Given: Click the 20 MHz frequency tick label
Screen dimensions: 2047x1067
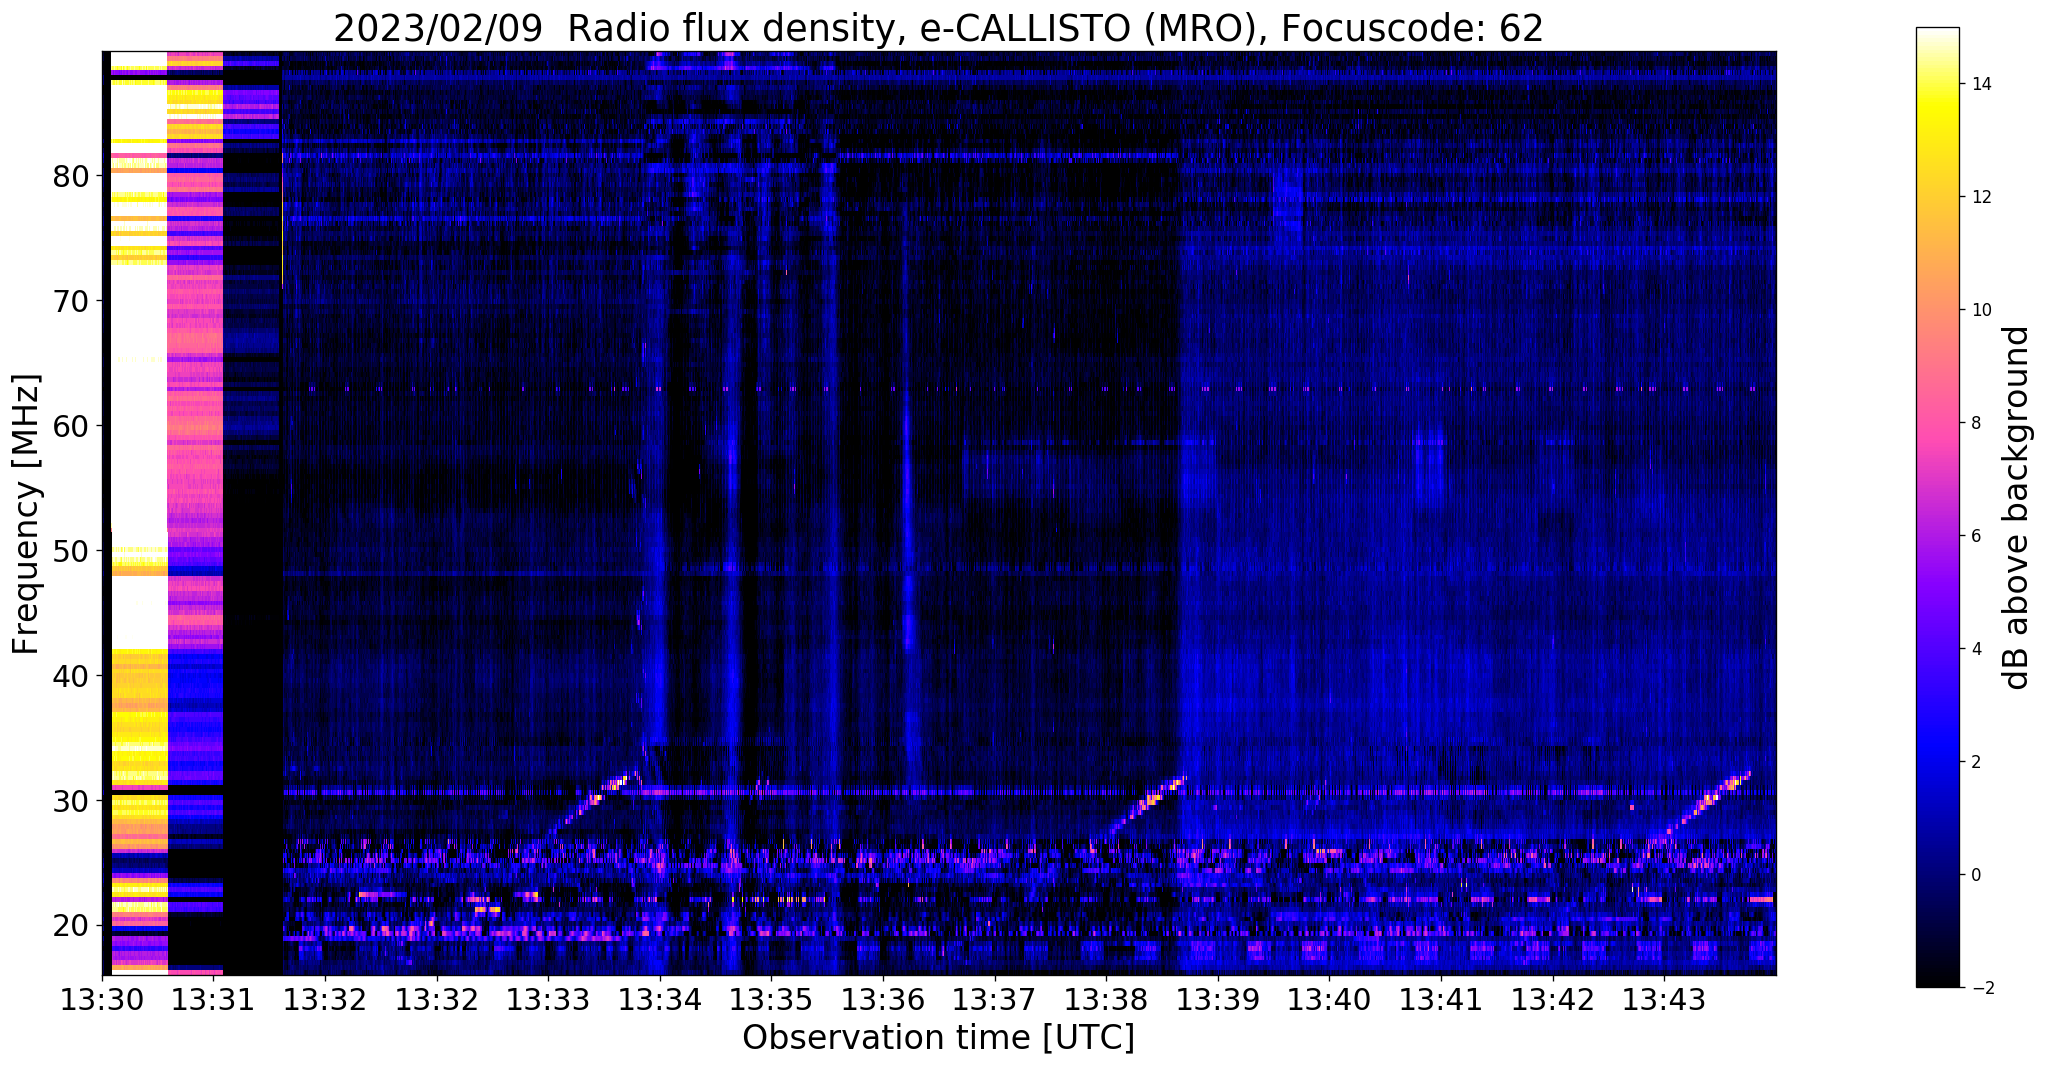Looking at the screenshot, I should [71, 926].
